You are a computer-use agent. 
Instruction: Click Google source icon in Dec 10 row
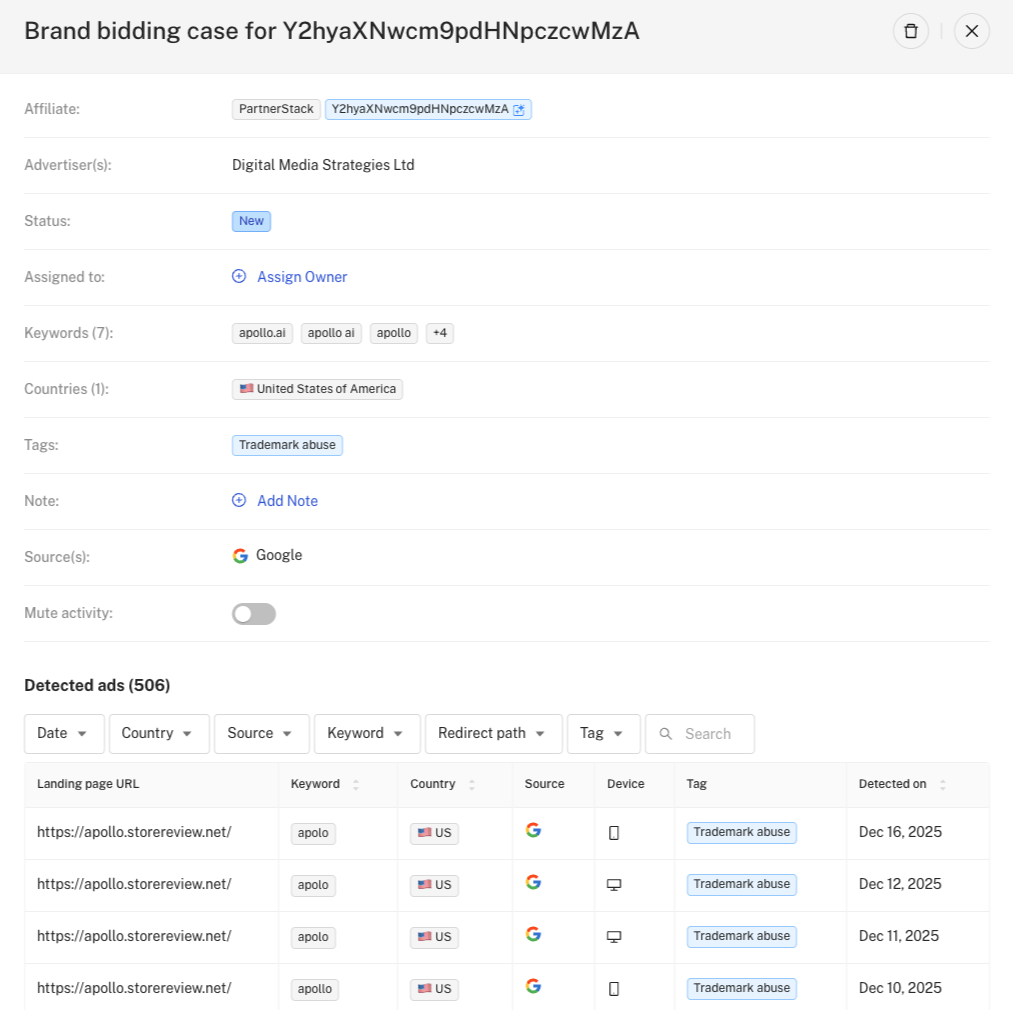tap(533, 986)
